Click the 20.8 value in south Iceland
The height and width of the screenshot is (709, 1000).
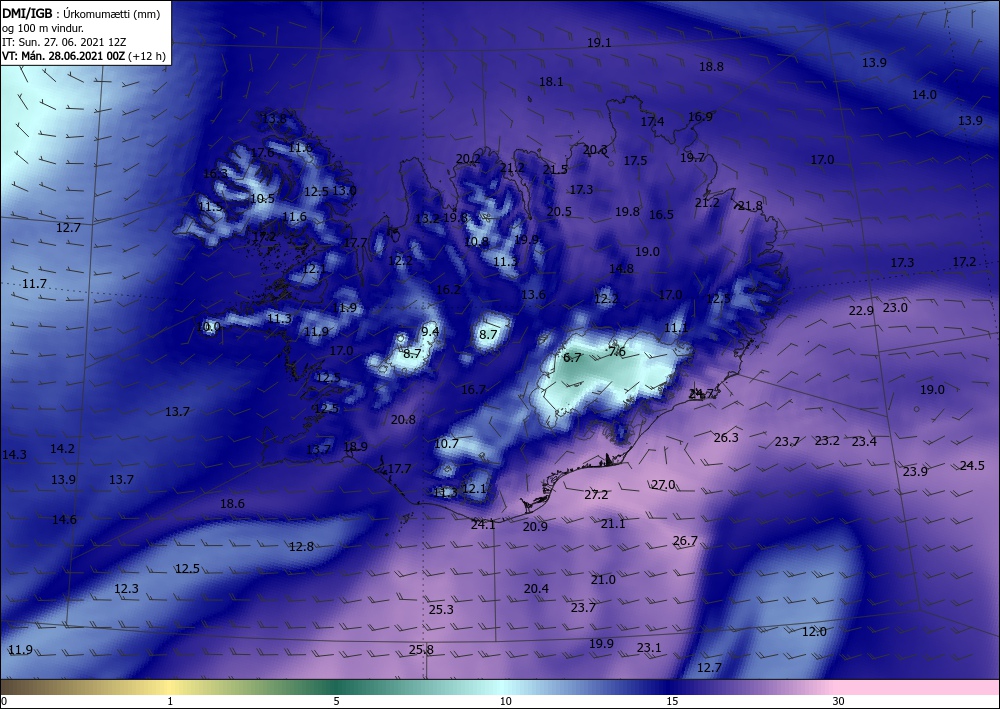403,420
